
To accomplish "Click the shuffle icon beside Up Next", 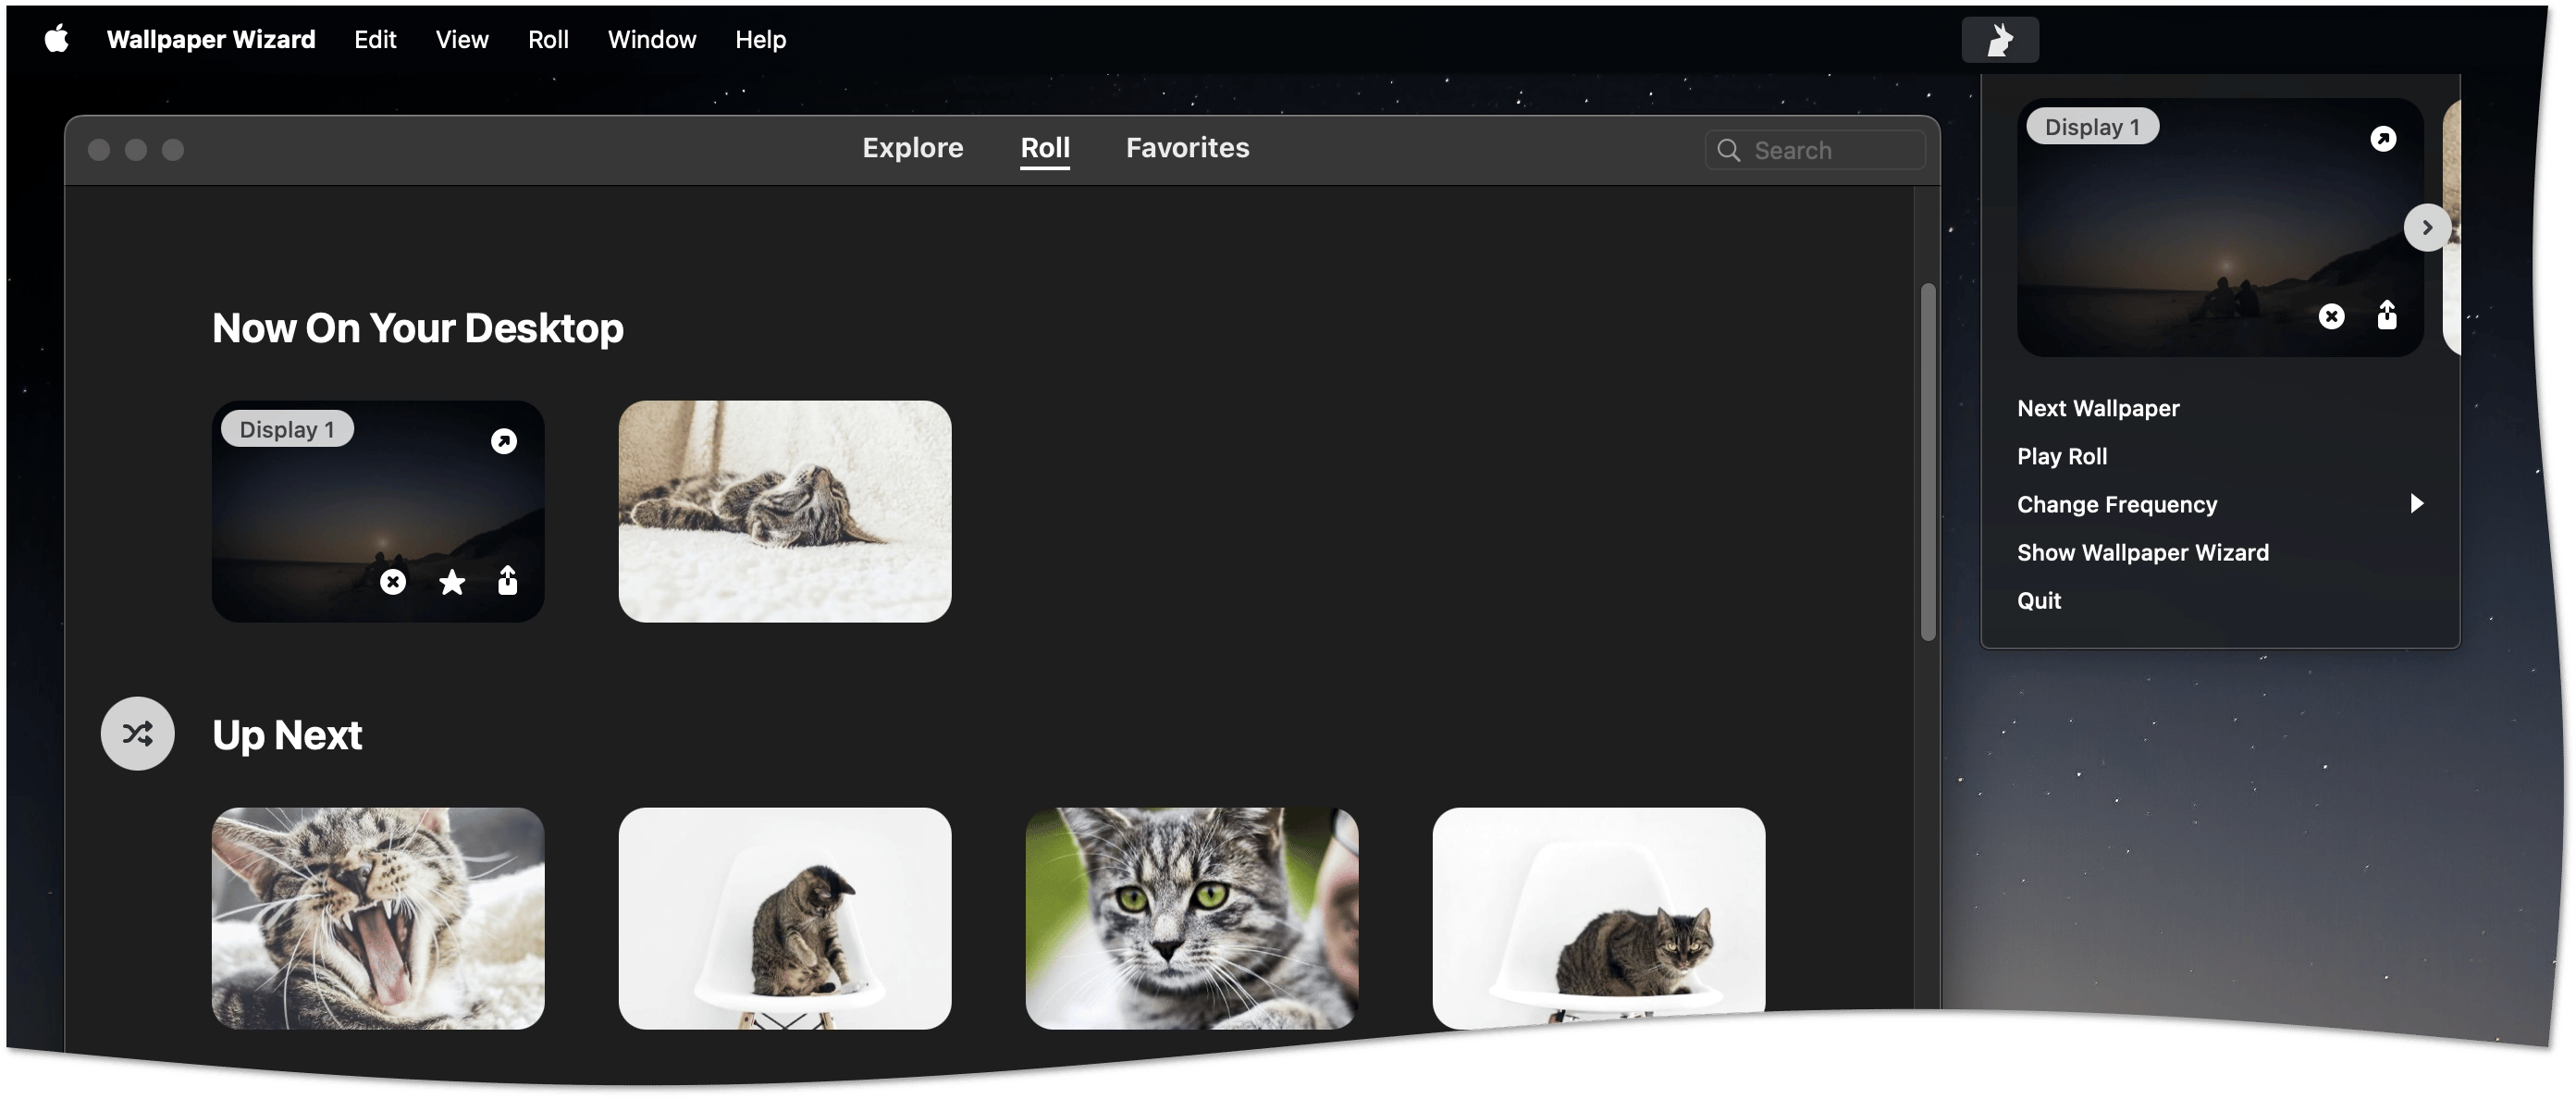I will point(138,733).
